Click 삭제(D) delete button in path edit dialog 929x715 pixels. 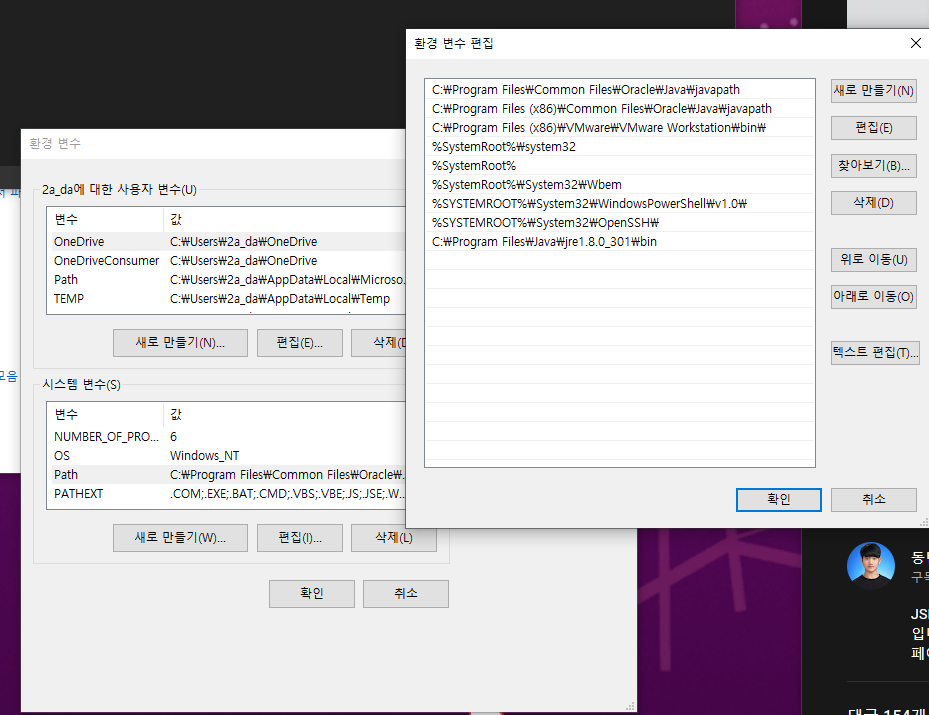[873, 203]
